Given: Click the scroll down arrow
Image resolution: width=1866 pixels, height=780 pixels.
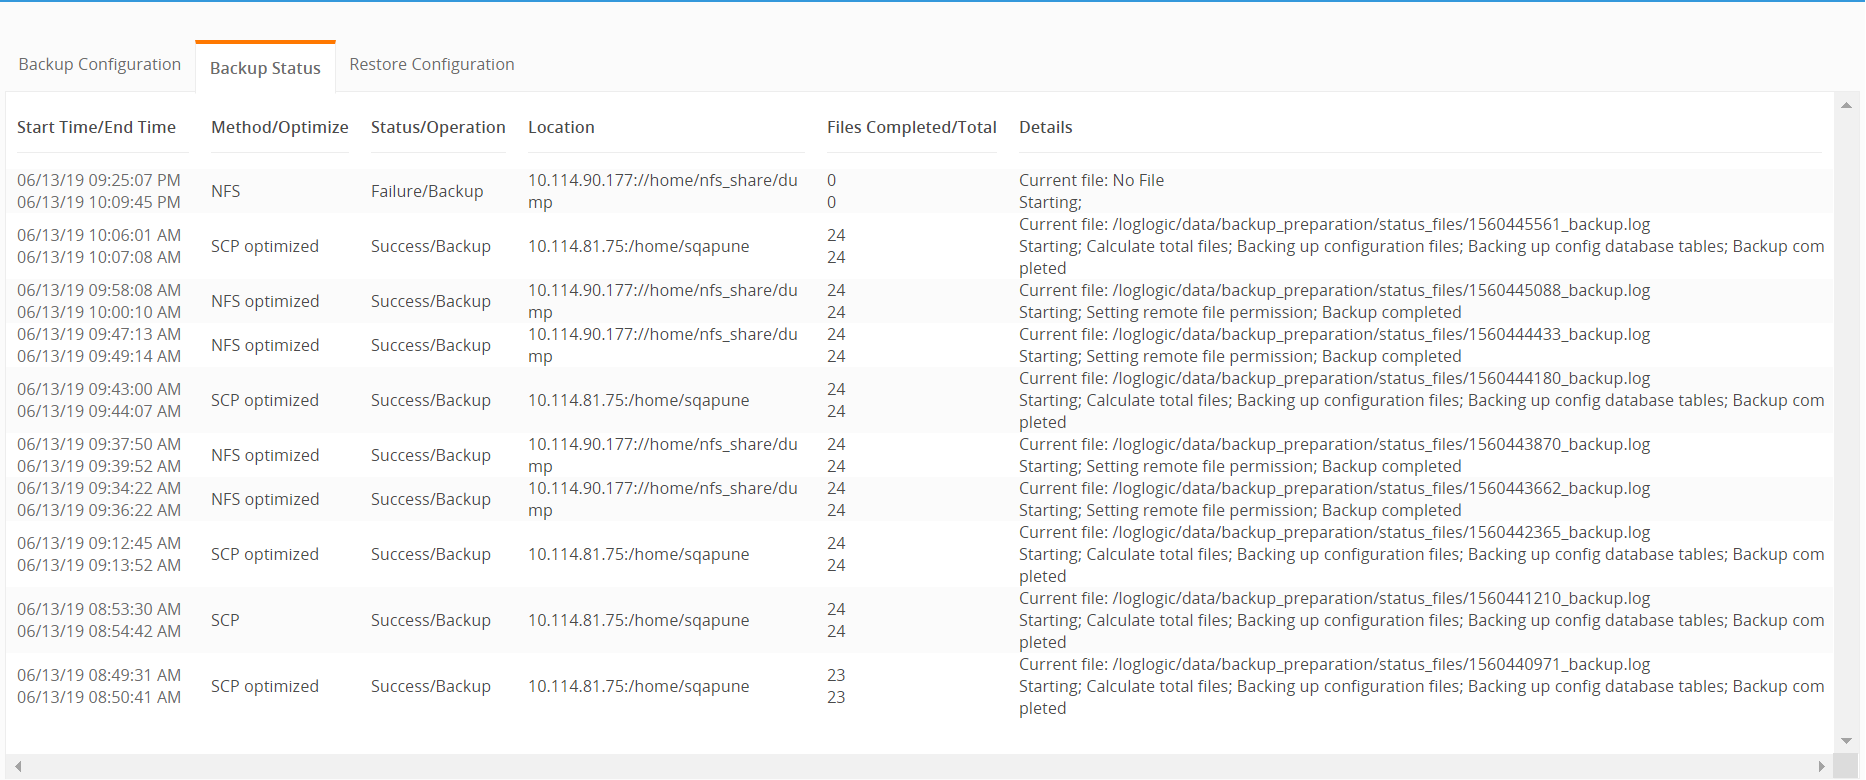Looking at the screenshot, I should pos(1846,741).
